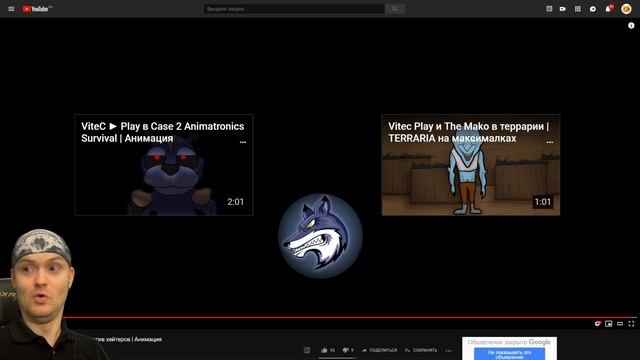The width and height of the screenshot is (640, 360).
Task: Open the first extension icon left of the camera
Action: click(549, 9)
